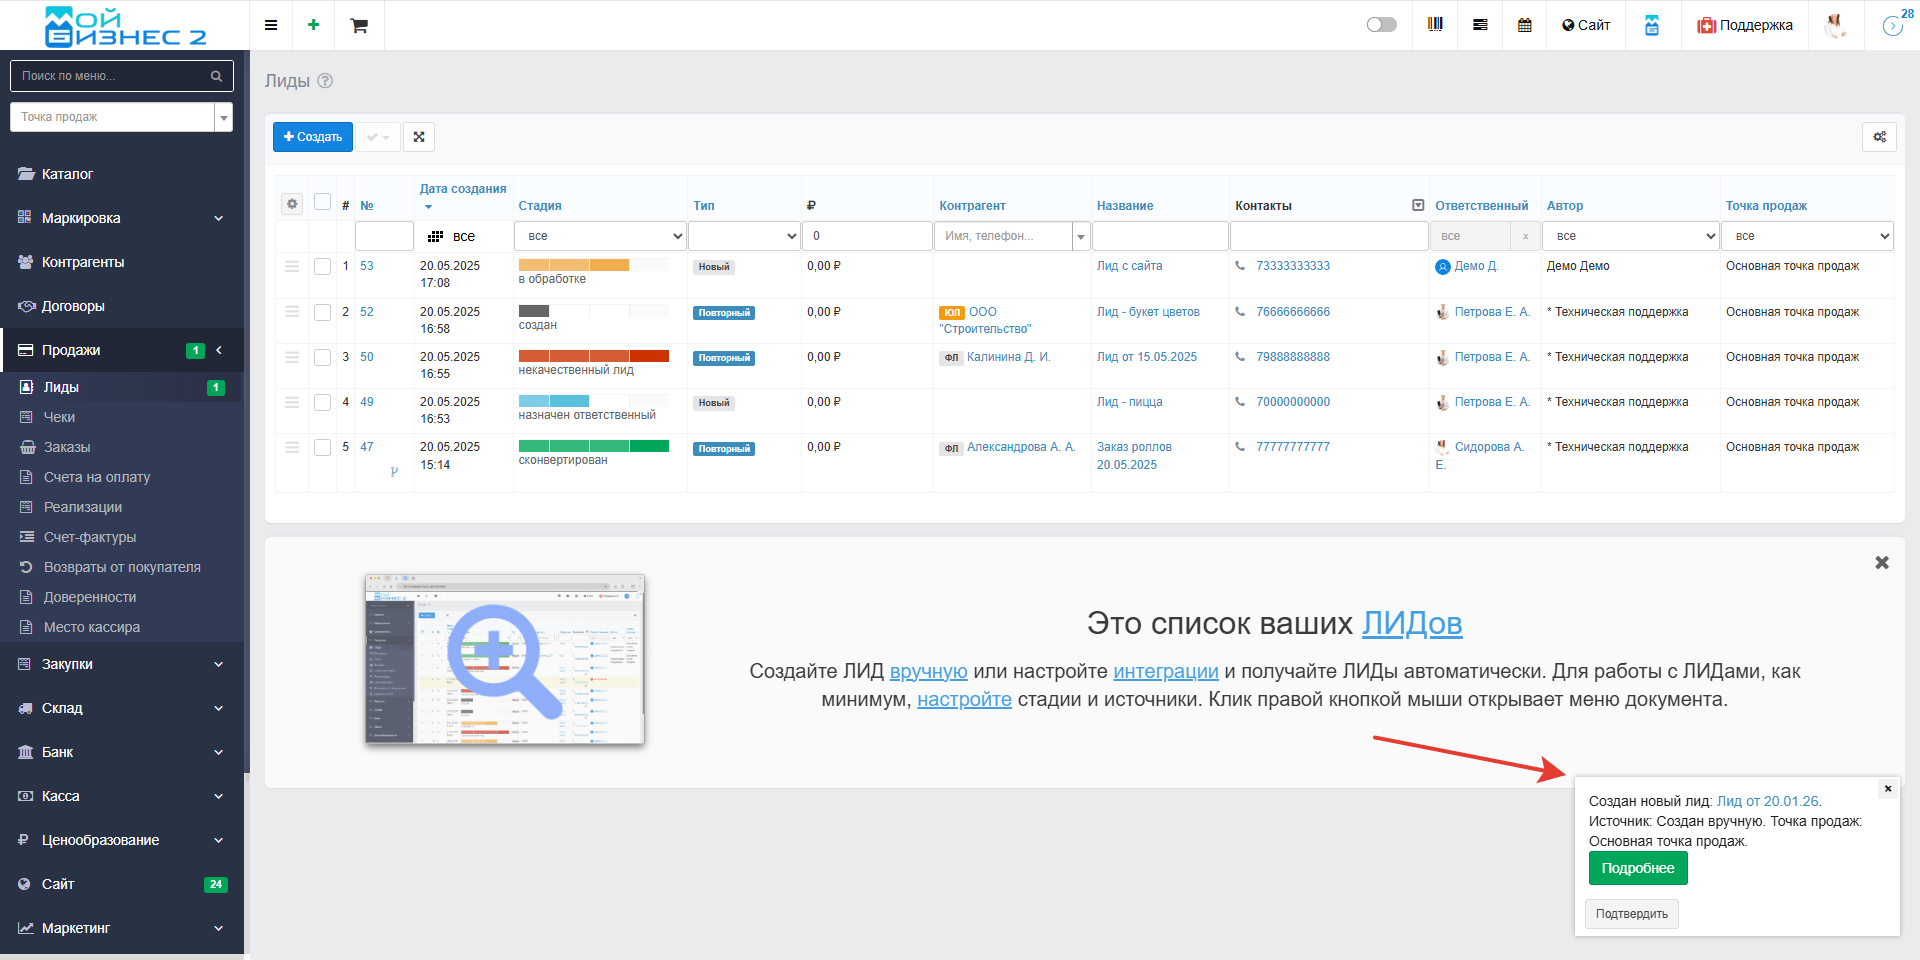Click the barcode icon in top bar

(1435, 25)
